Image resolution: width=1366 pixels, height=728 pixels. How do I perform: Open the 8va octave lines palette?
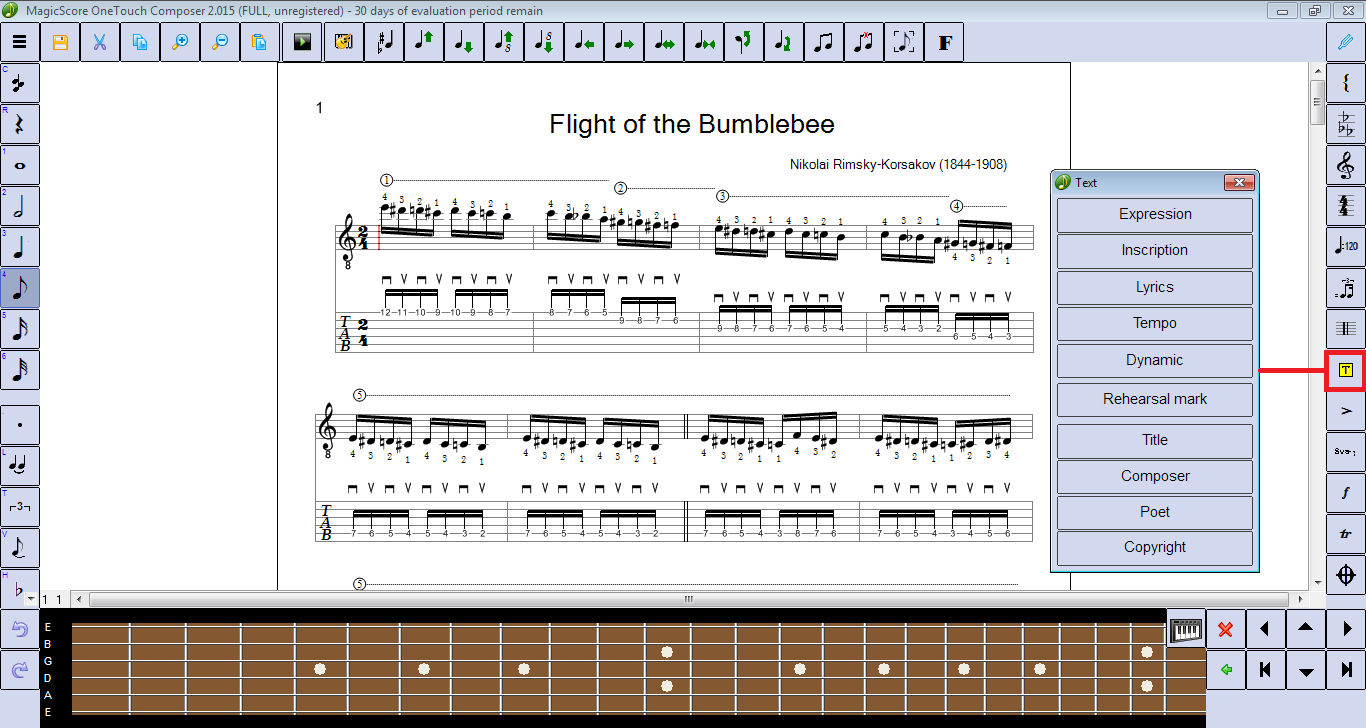pos(1346,452)
